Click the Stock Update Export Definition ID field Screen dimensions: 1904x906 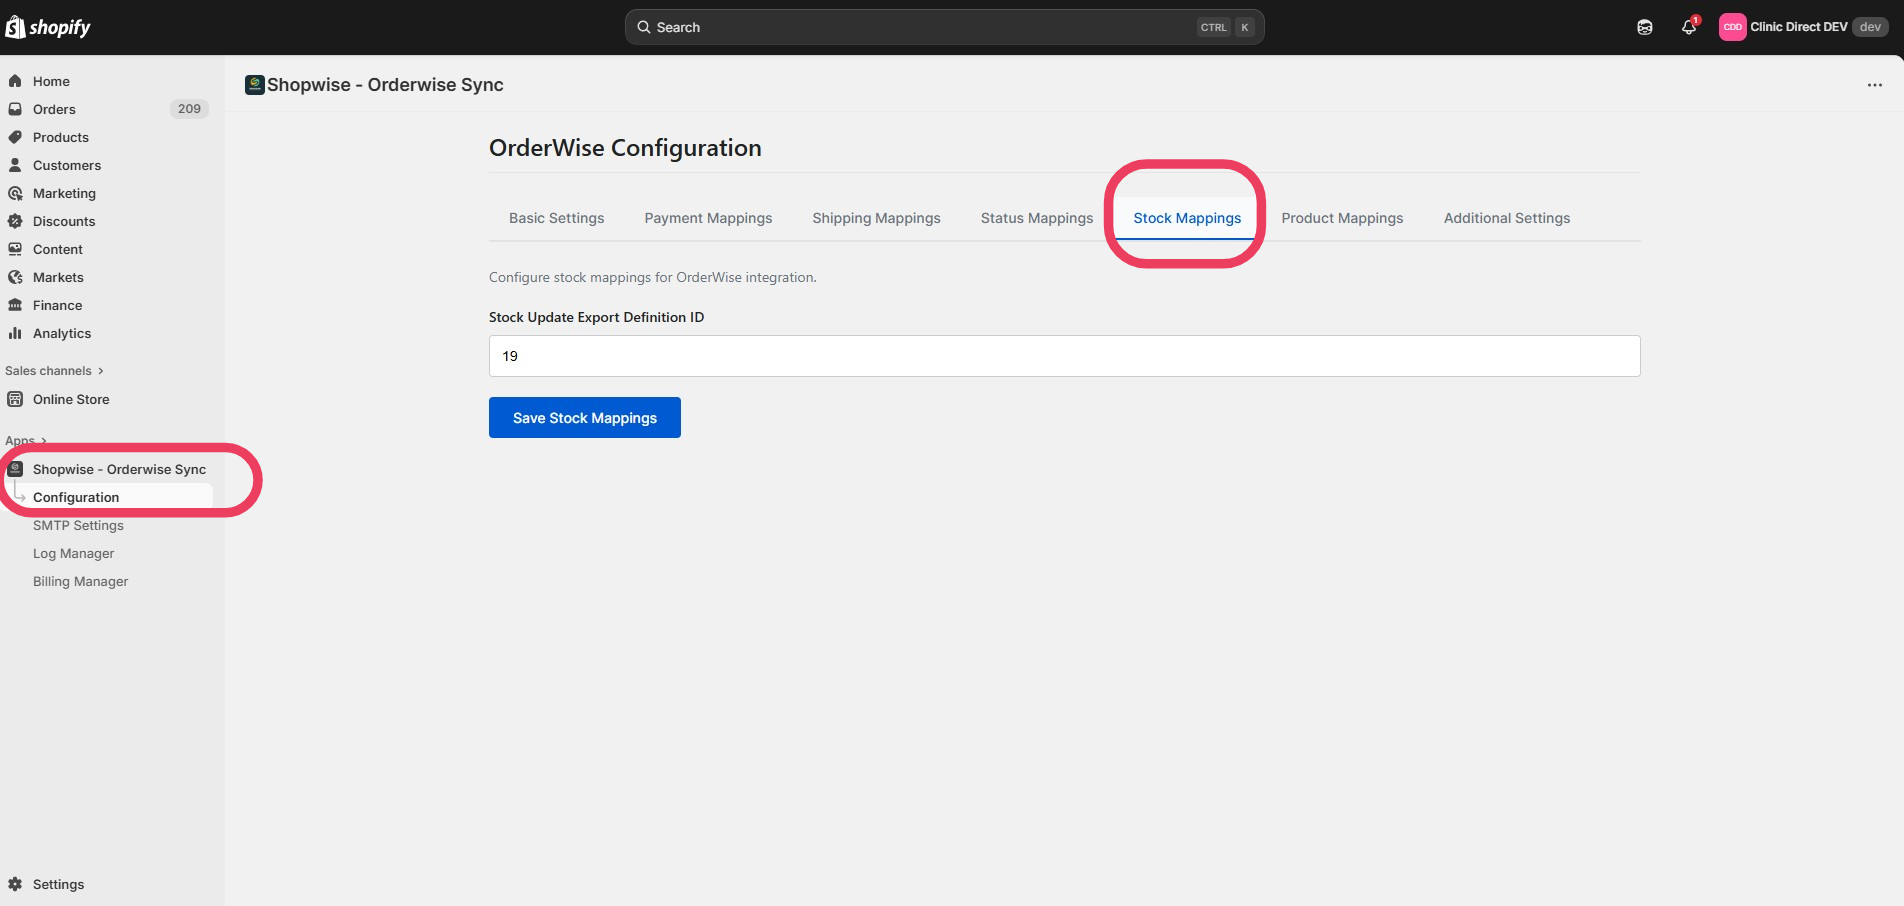(1064, 356)
